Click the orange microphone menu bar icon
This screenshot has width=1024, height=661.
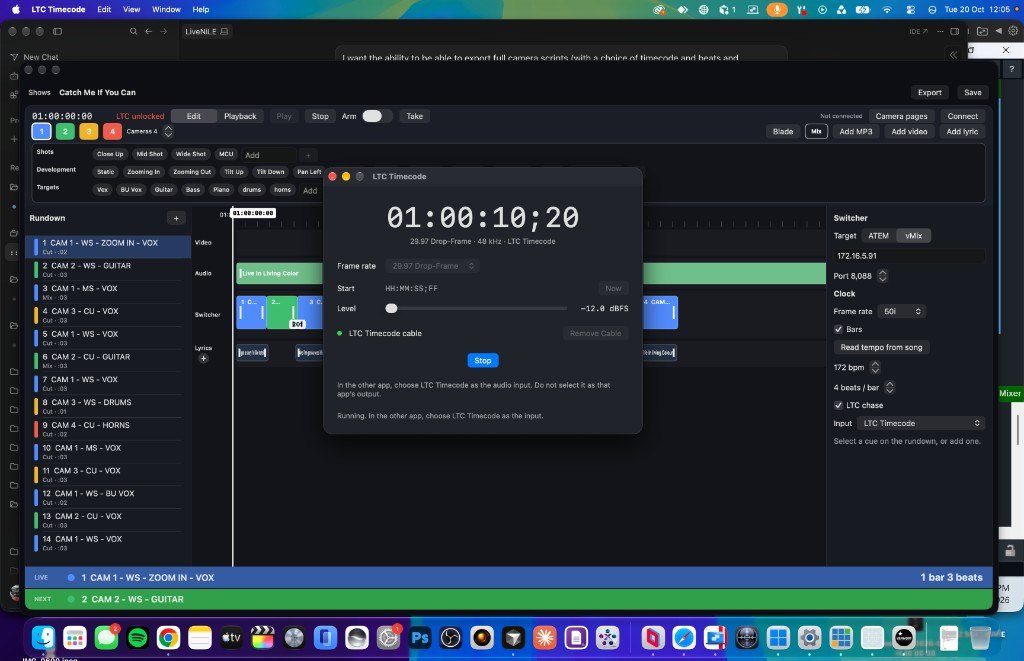[x=776, y=9]
